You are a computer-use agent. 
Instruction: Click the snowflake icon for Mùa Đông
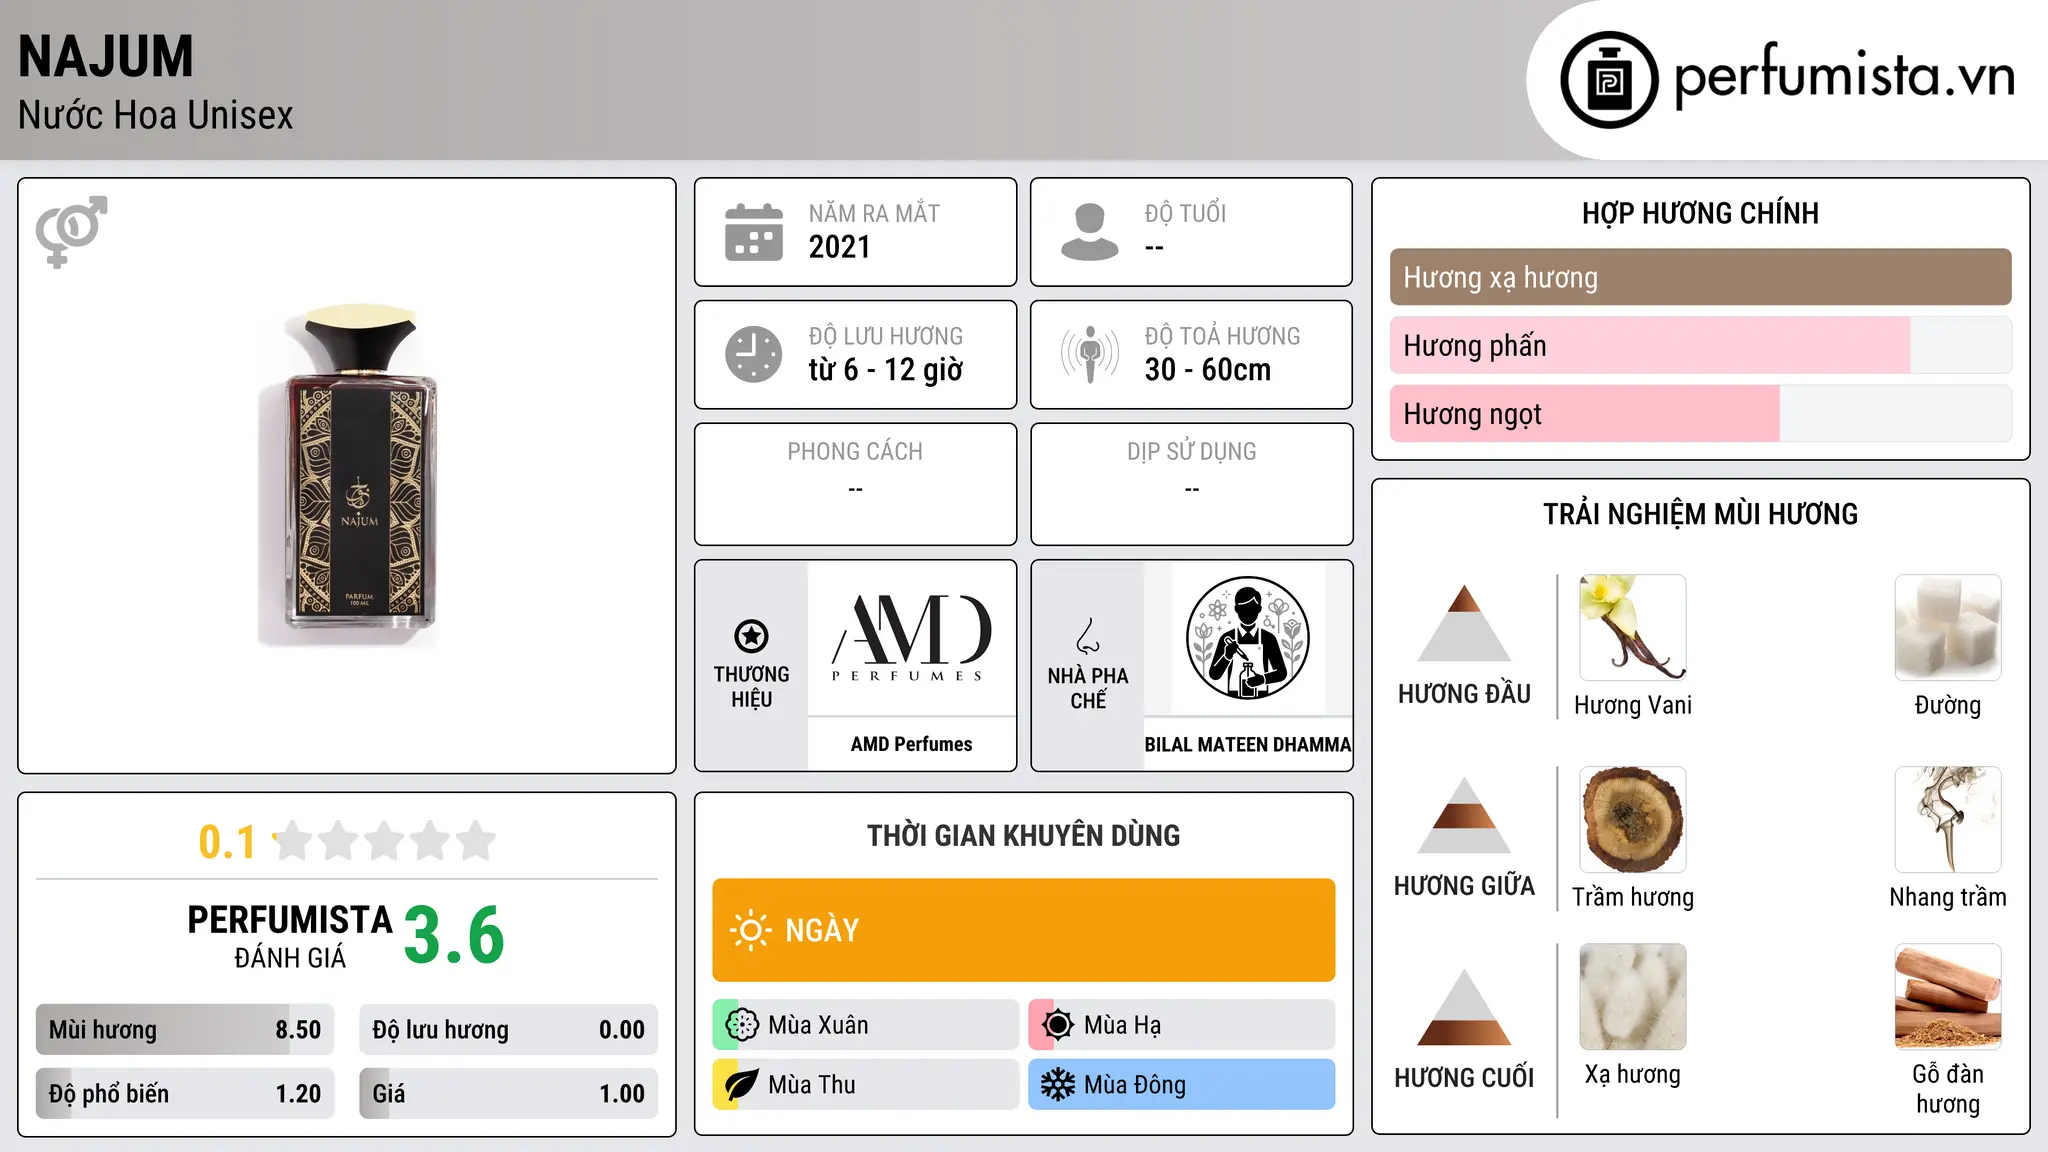[x=1058, y=1085]
